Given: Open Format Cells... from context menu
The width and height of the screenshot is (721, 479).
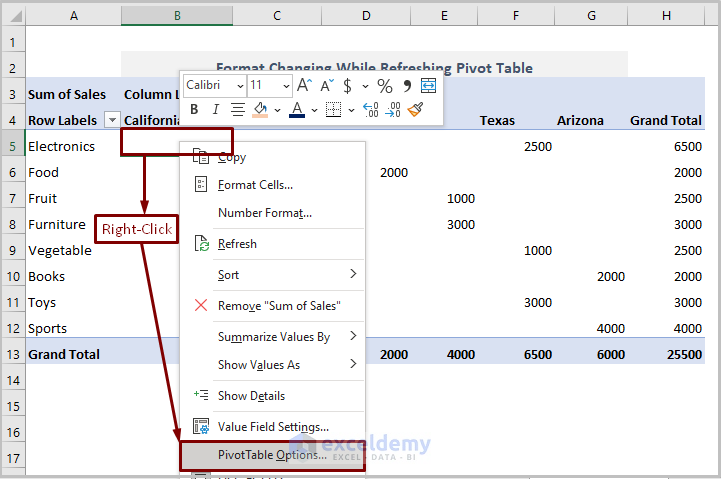Looking at the screenshot, I should 272,185.
